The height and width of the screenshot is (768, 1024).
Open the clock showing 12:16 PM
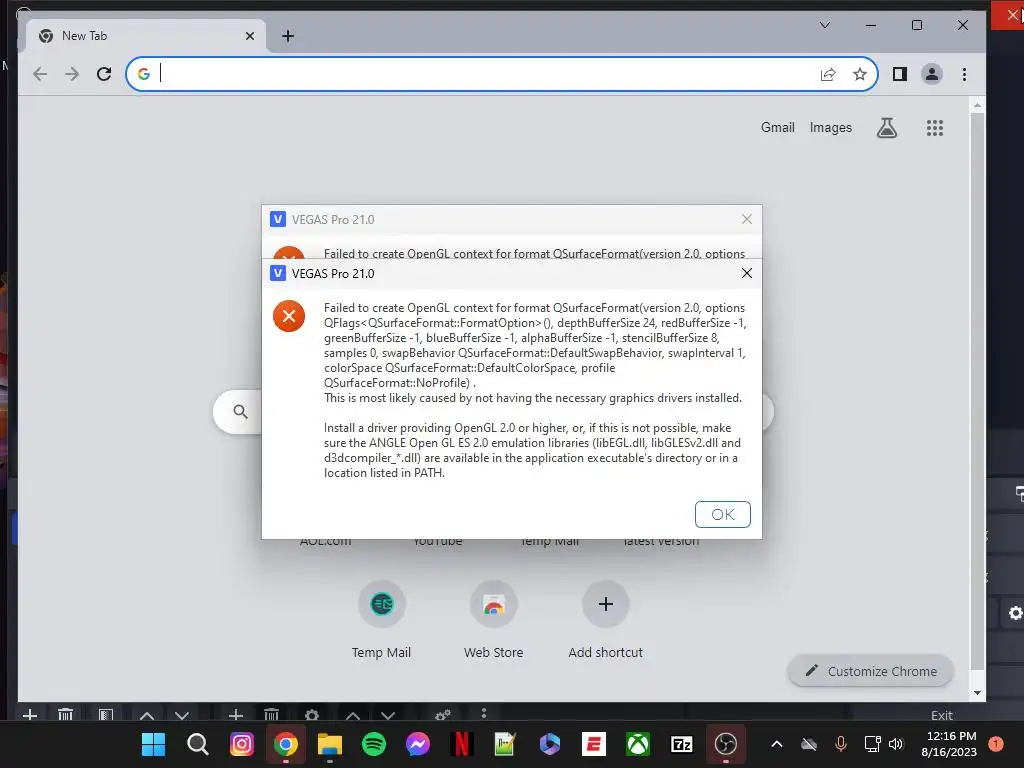pyautogui.click(x=949, y=744)
